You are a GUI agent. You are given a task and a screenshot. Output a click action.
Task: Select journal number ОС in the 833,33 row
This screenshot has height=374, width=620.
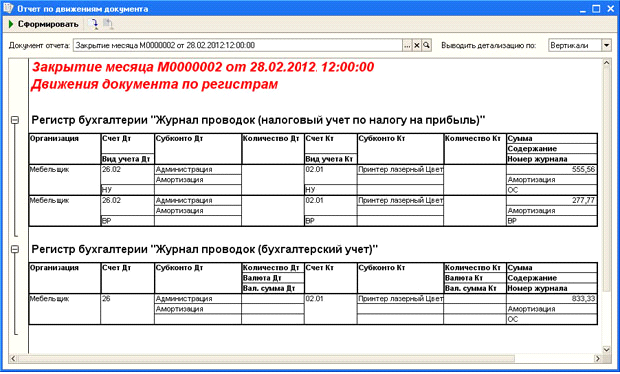pos(552,319)
